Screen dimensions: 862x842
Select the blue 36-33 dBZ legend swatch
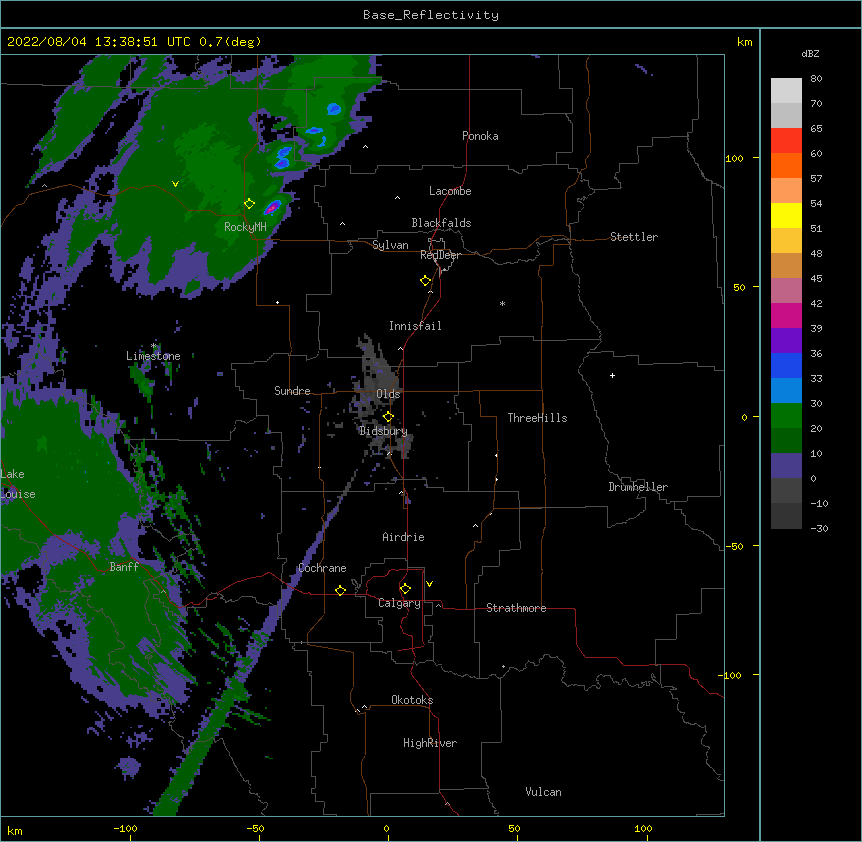(786, 365)
